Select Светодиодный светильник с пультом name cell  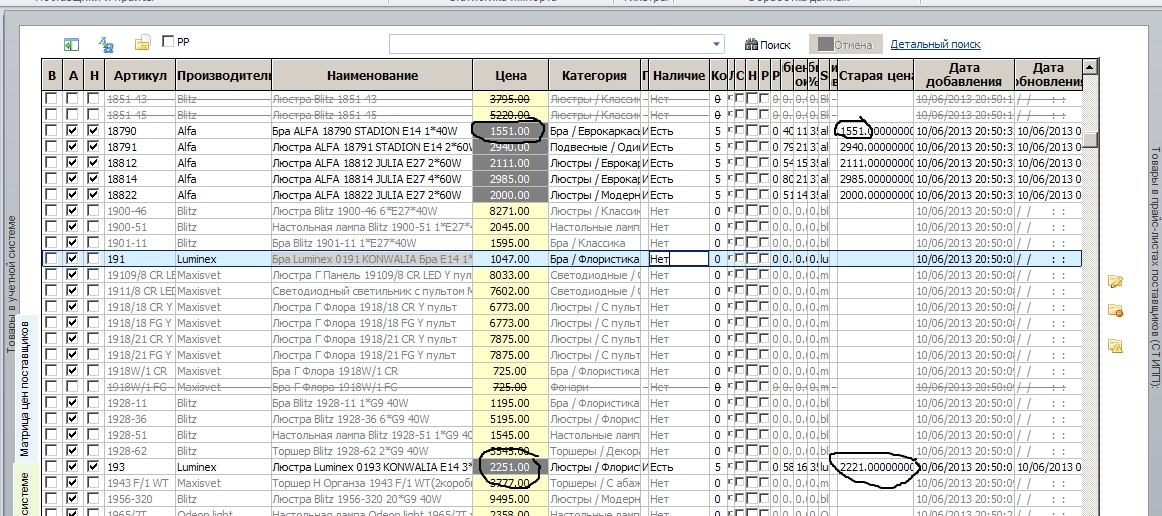pyautogui.click(x=372, y=291)
